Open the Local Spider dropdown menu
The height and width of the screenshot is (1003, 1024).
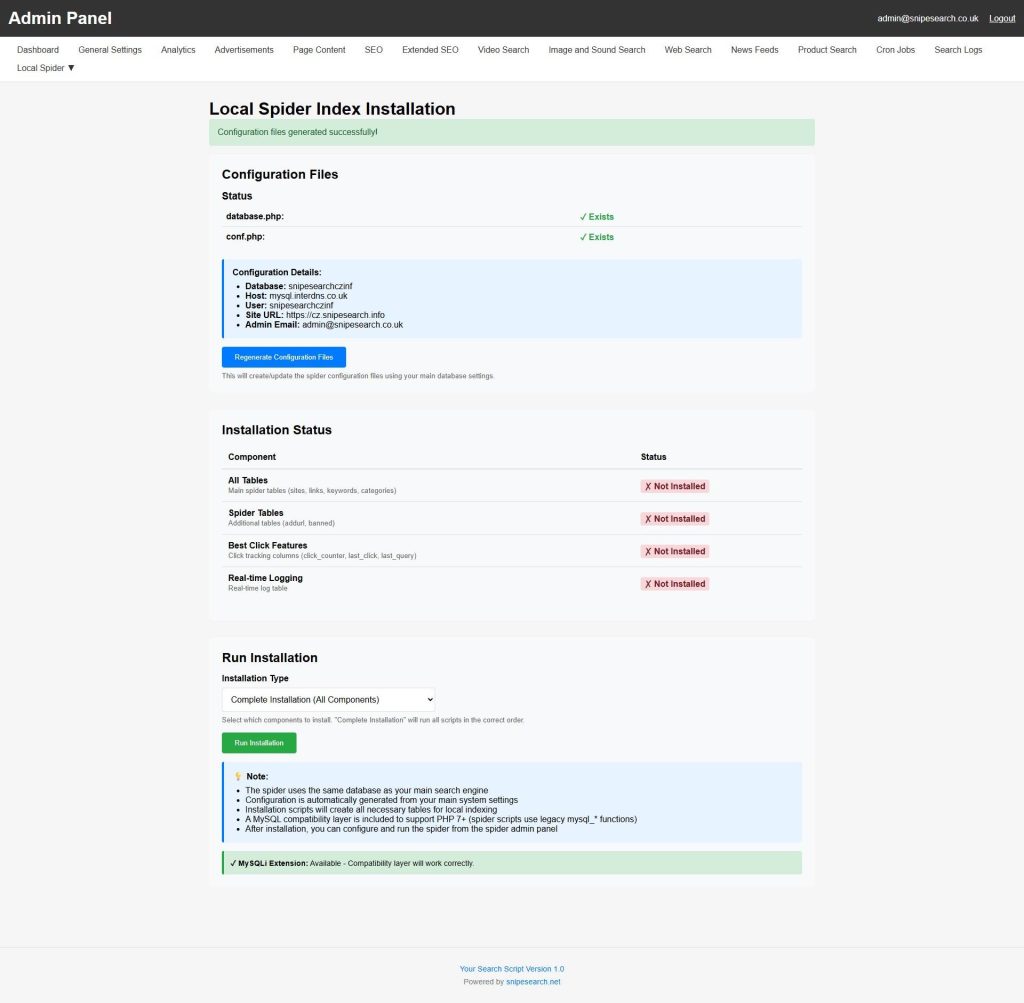[x=46, y=68]
